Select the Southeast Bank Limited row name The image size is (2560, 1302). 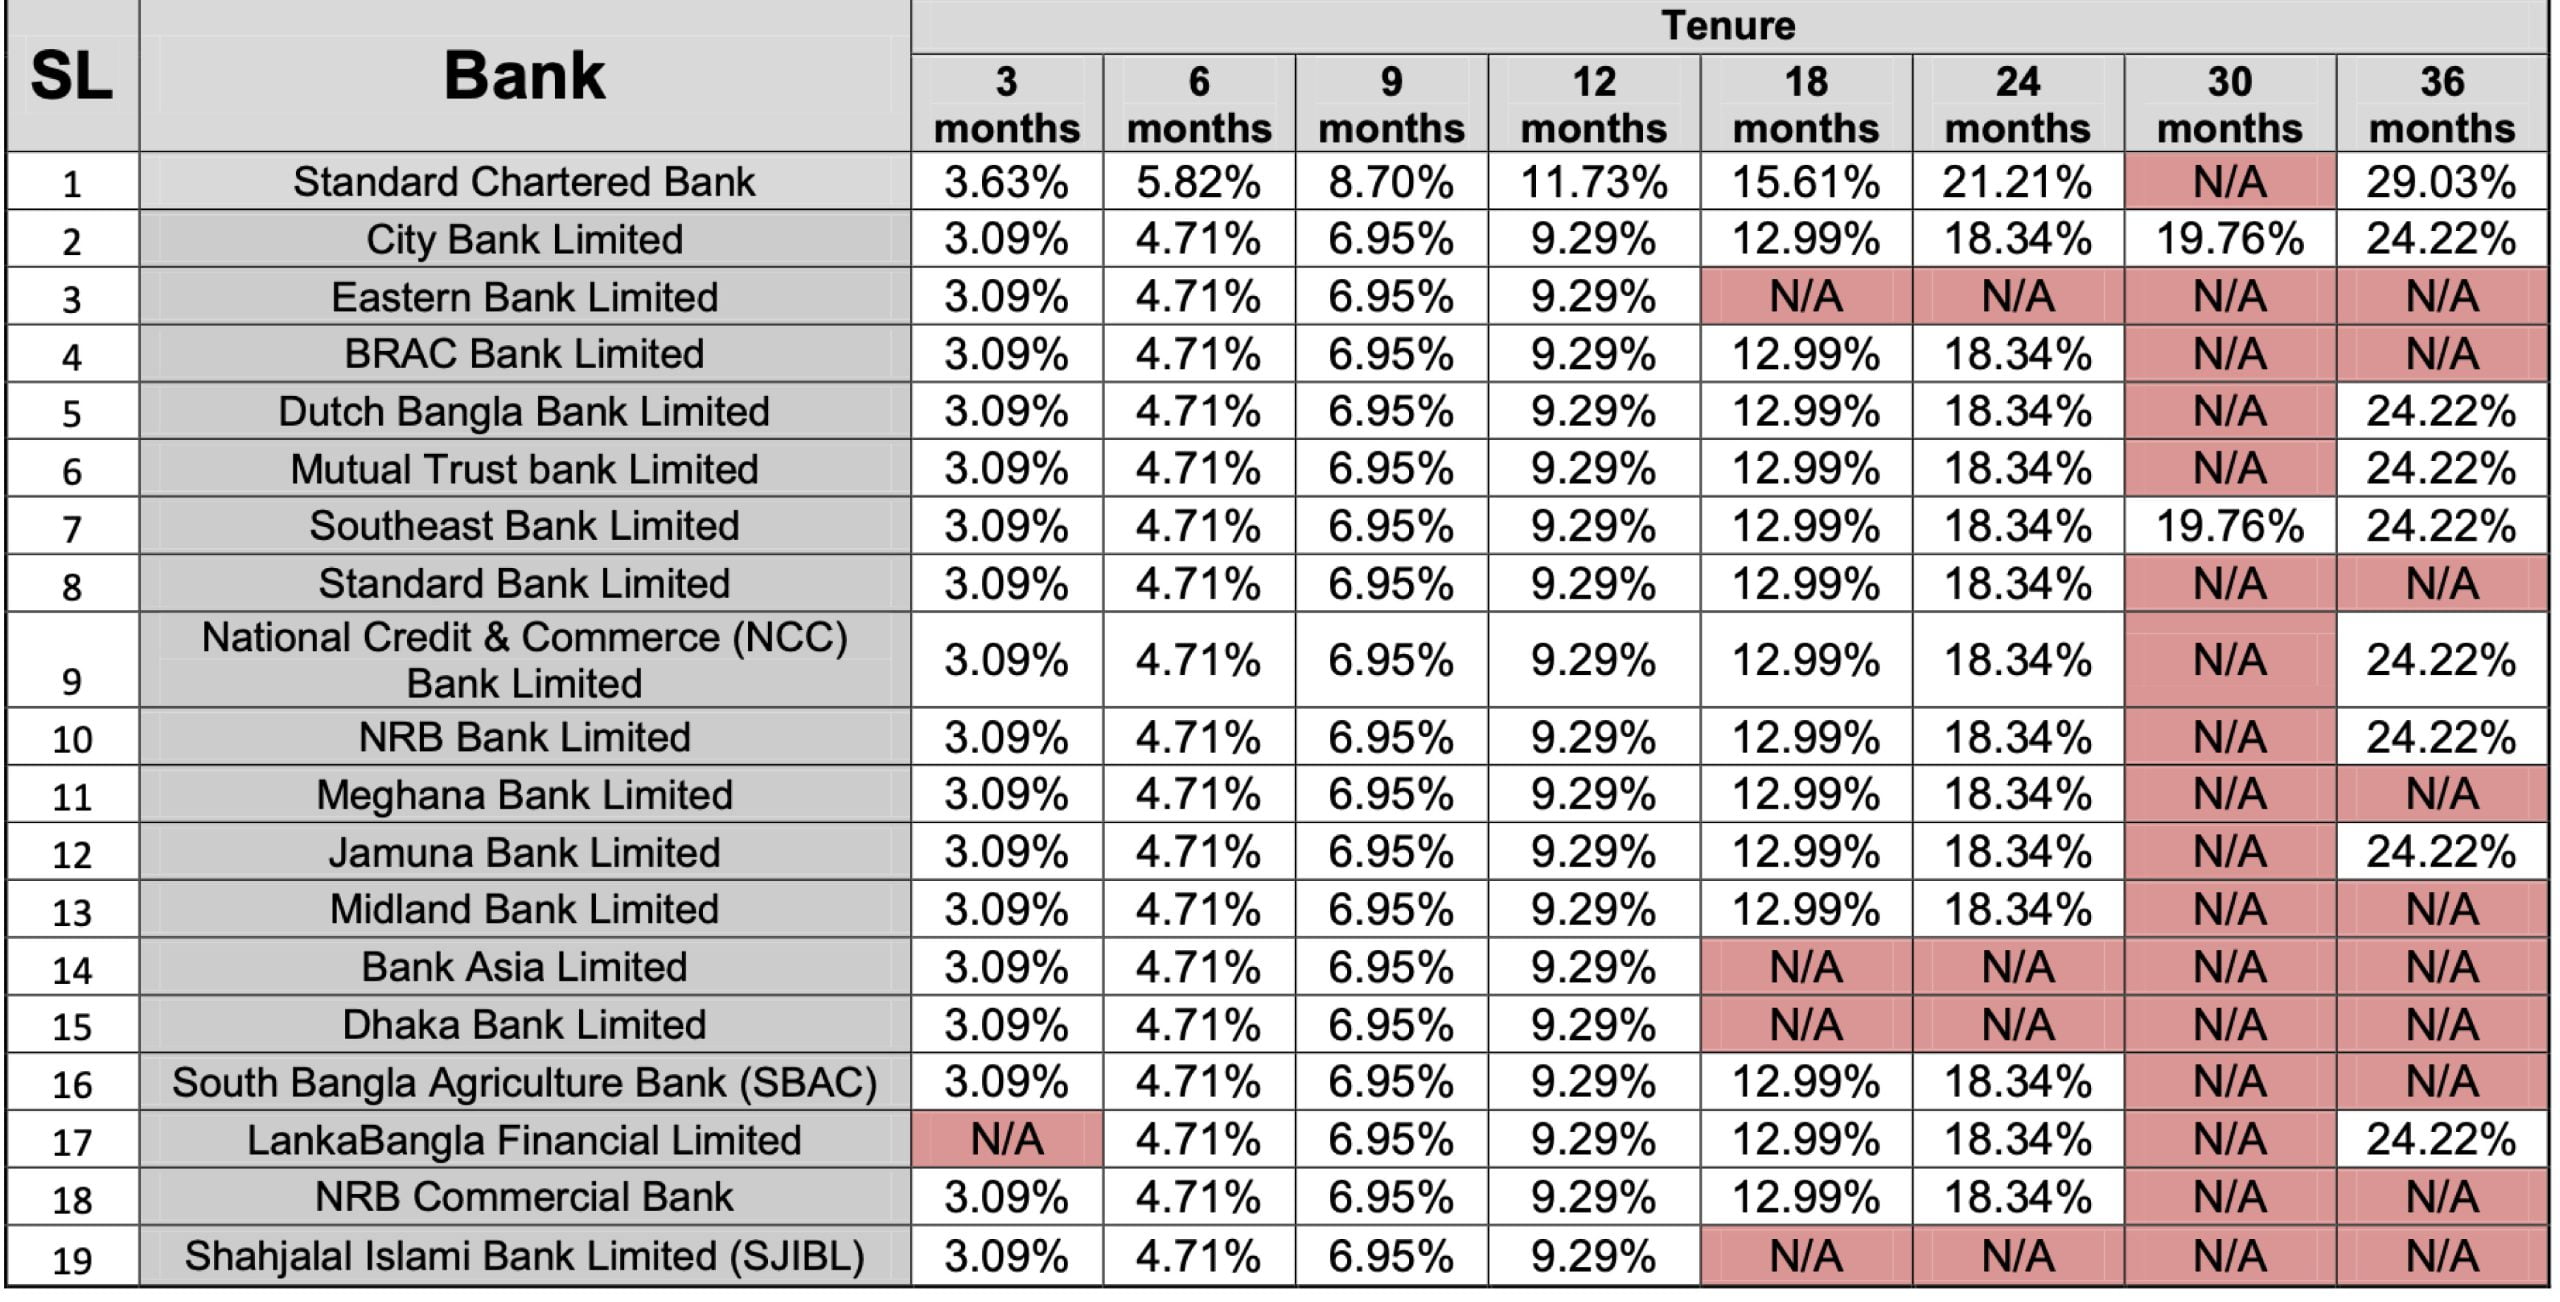coord(524,526)
